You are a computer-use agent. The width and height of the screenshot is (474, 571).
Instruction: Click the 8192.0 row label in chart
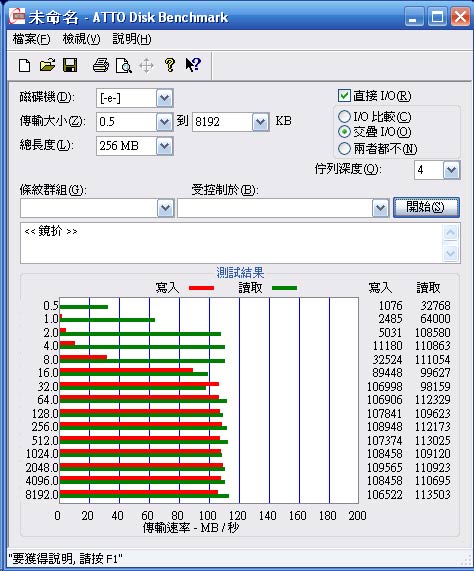pyautogui.click(x=42, y=495)
